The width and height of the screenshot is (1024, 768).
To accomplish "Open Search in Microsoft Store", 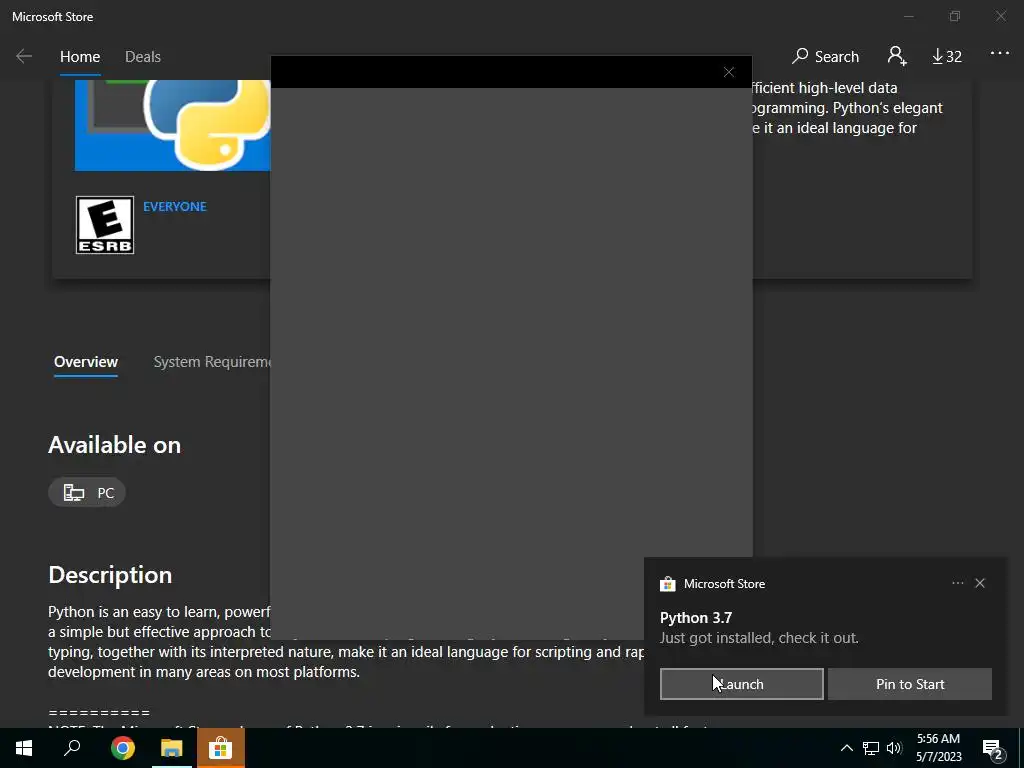I will (825, 56).
